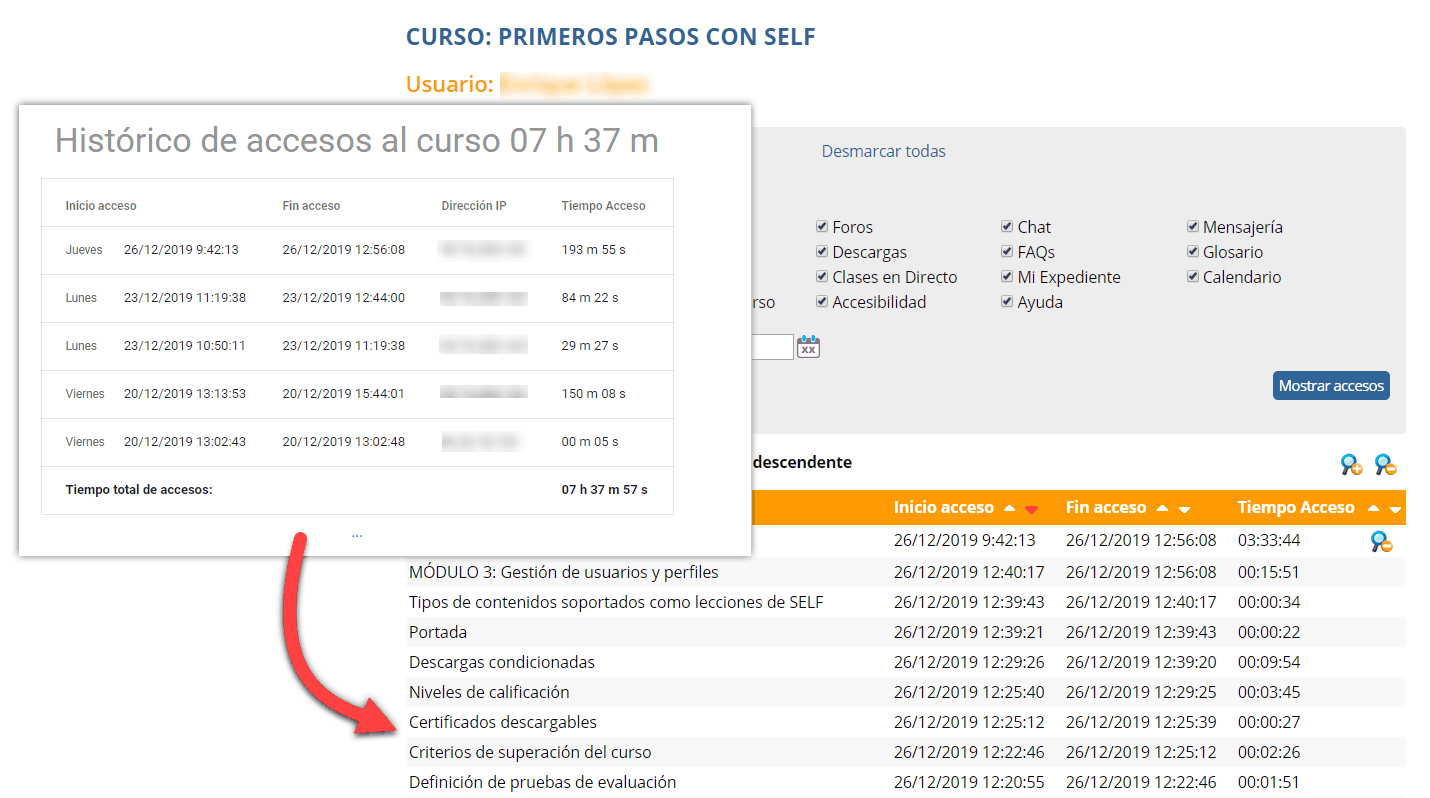Click the 150 m 08 s access time cell
This screenshot has height=798, width=1430.
(593, 394)
